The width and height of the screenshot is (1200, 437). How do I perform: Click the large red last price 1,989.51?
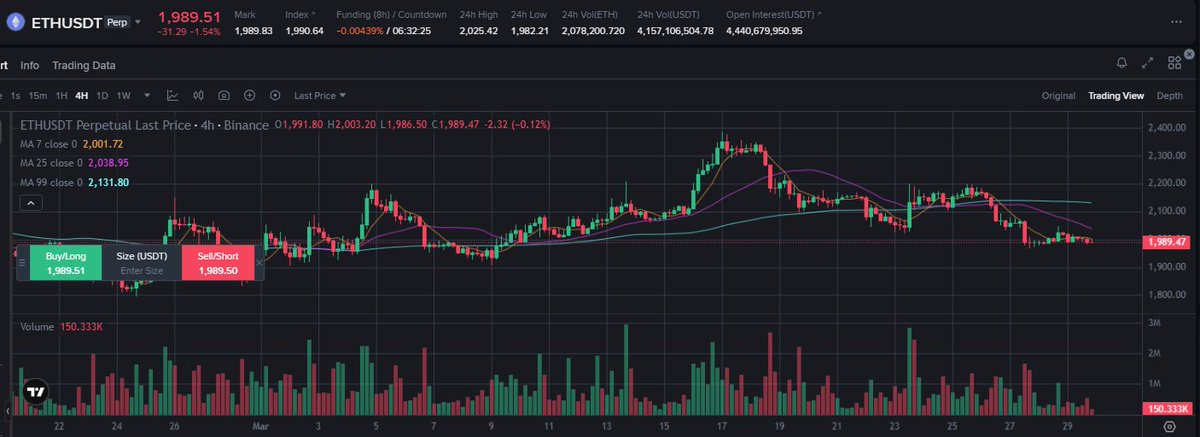[189, 17]
